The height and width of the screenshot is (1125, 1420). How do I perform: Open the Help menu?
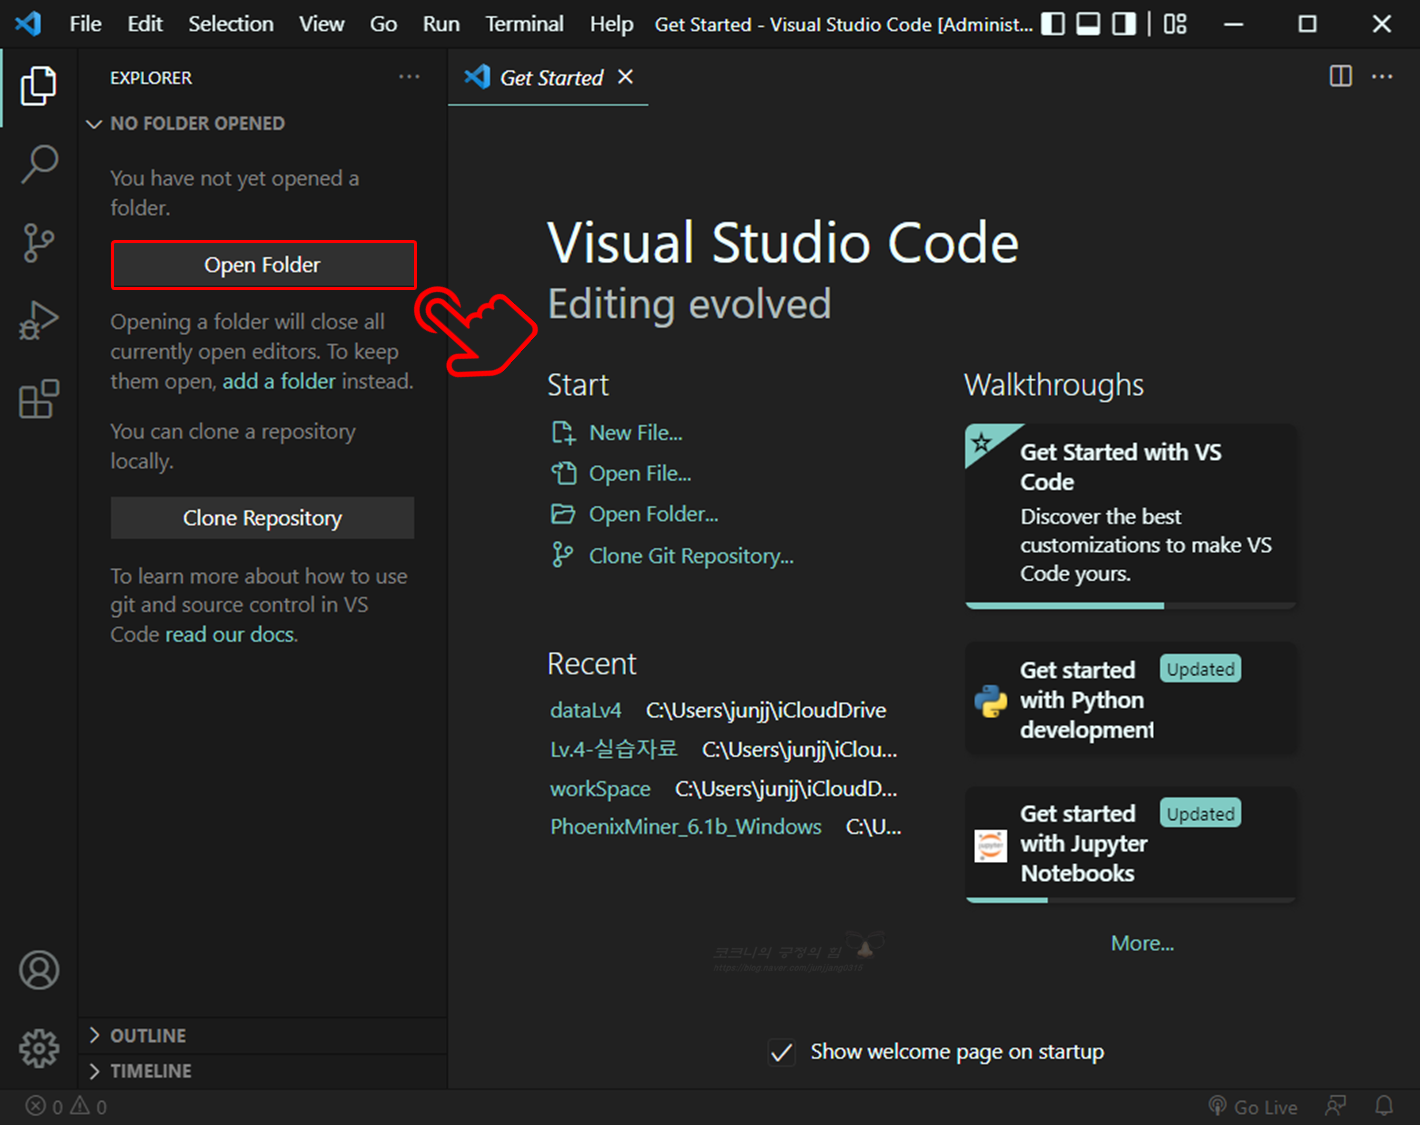pyautogui.click(x=611, y=24)
